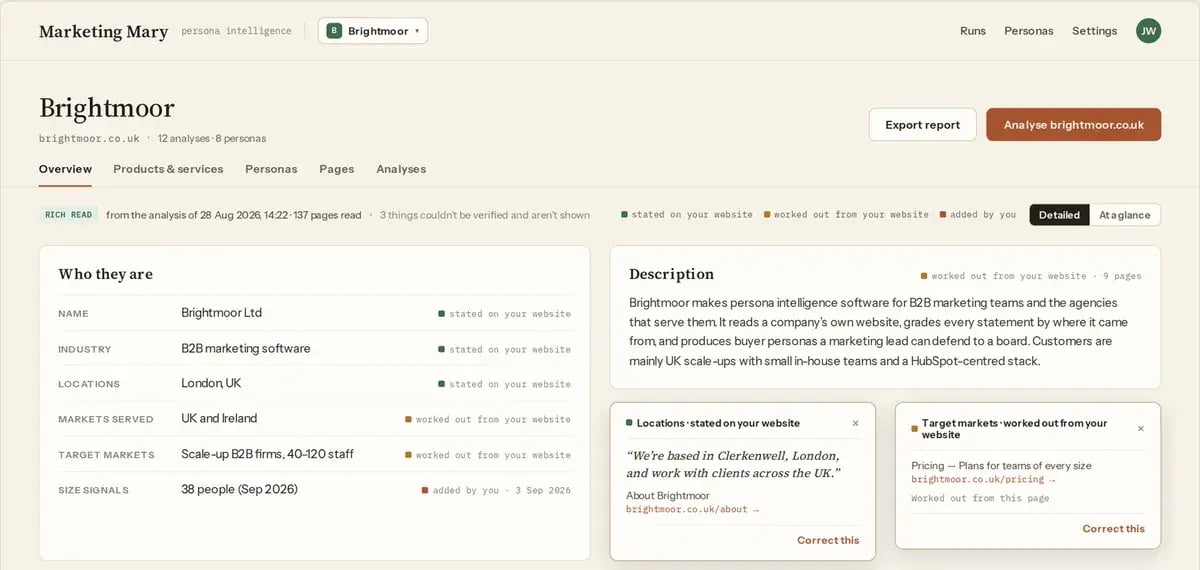Open the JW user avatar
The height and width of the screenshot is (570, 1200).
tap(1148, 31)
